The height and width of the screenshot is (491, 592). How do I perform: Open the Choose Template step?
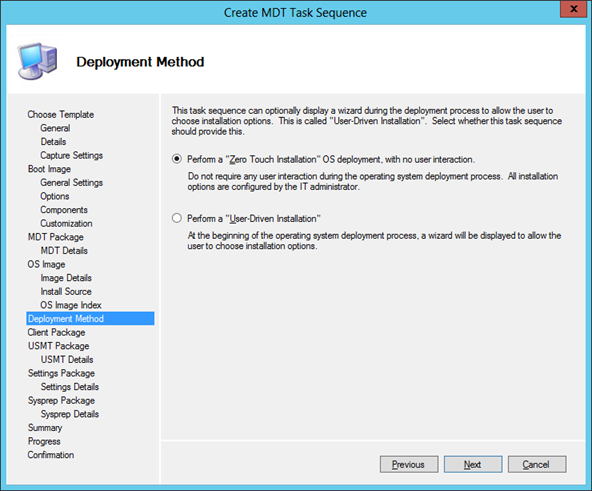pos(60,114)
